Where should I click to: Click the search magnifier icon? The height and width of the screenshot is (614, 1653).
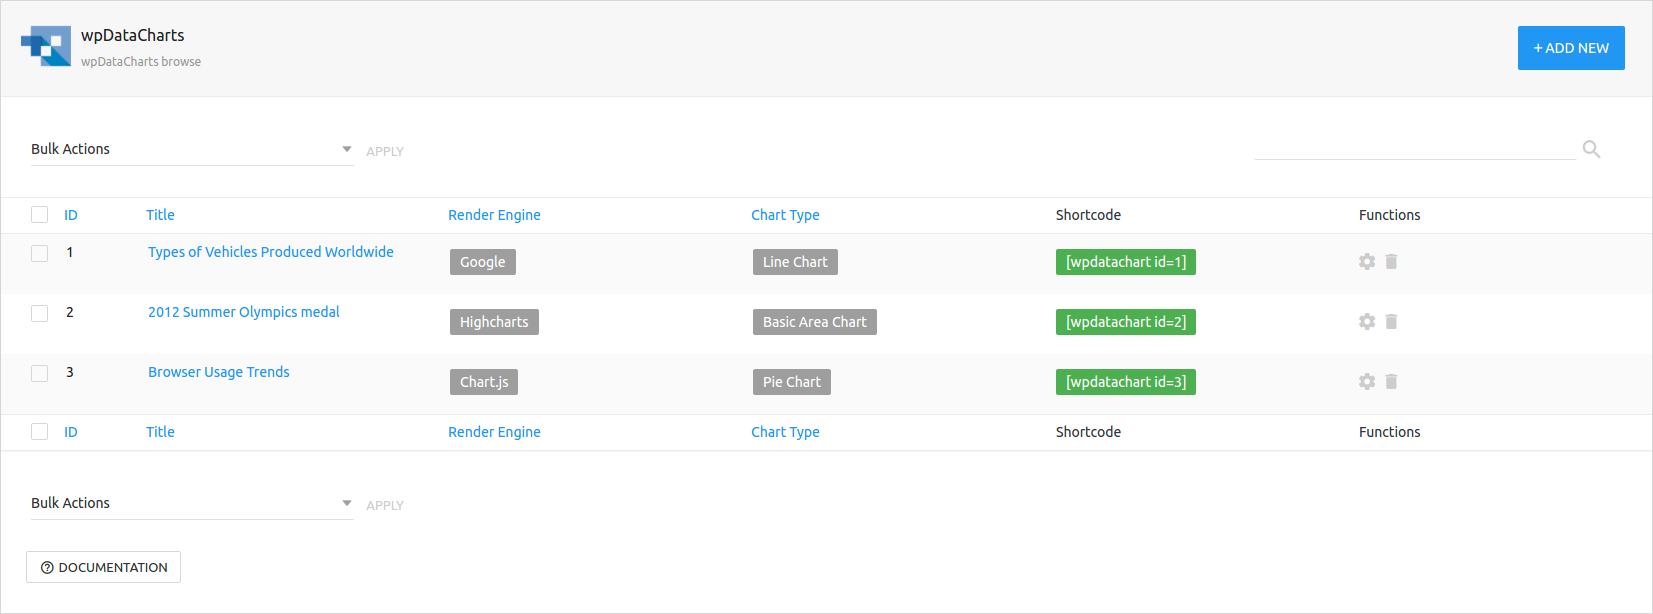coord(1591,149)
